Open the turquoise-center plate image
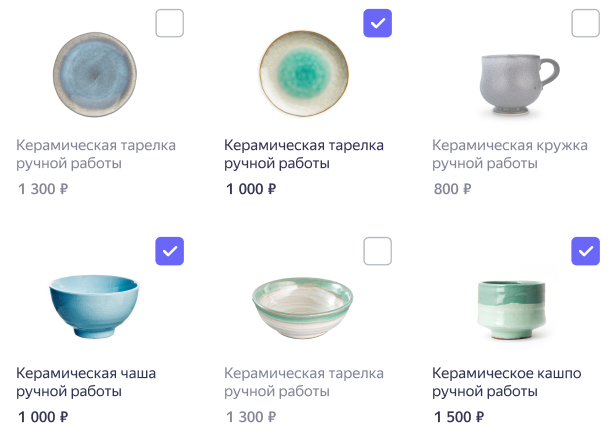Viewport: 608px width, 440px height. tap(304, 74)
